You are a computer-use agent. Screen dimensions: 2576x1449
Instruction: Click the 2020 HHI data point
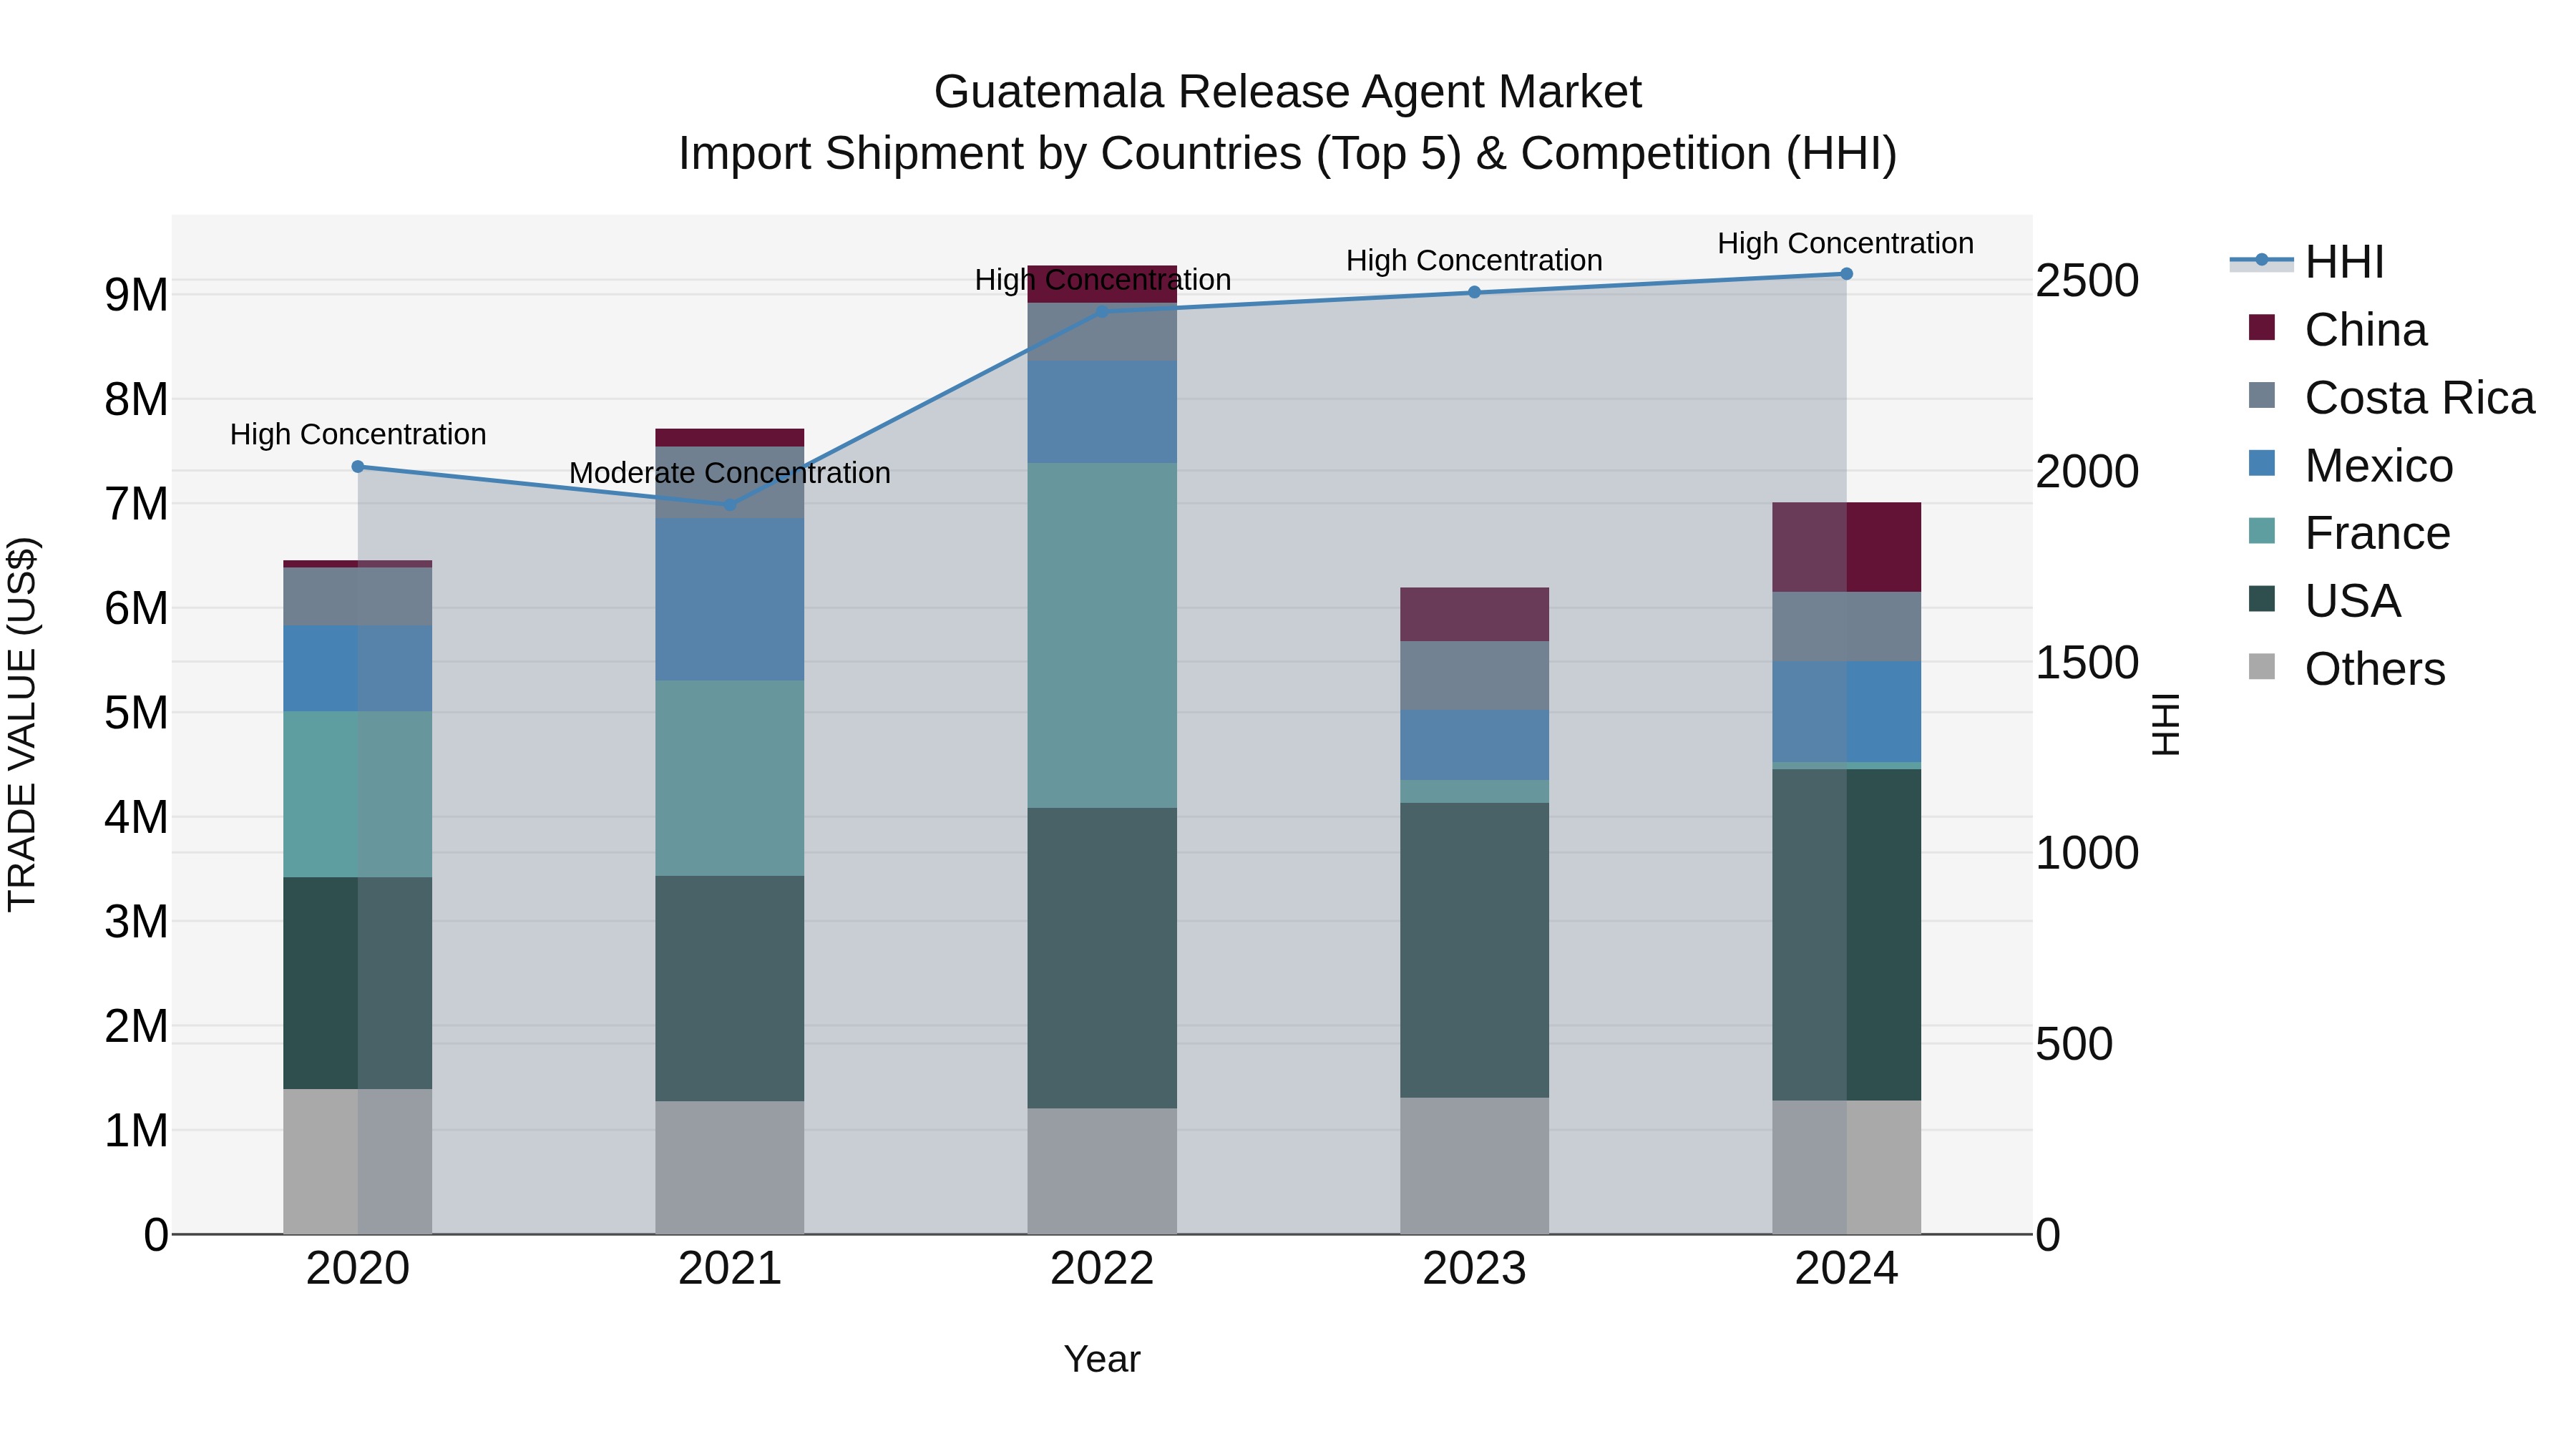click(x=358, y=467)
